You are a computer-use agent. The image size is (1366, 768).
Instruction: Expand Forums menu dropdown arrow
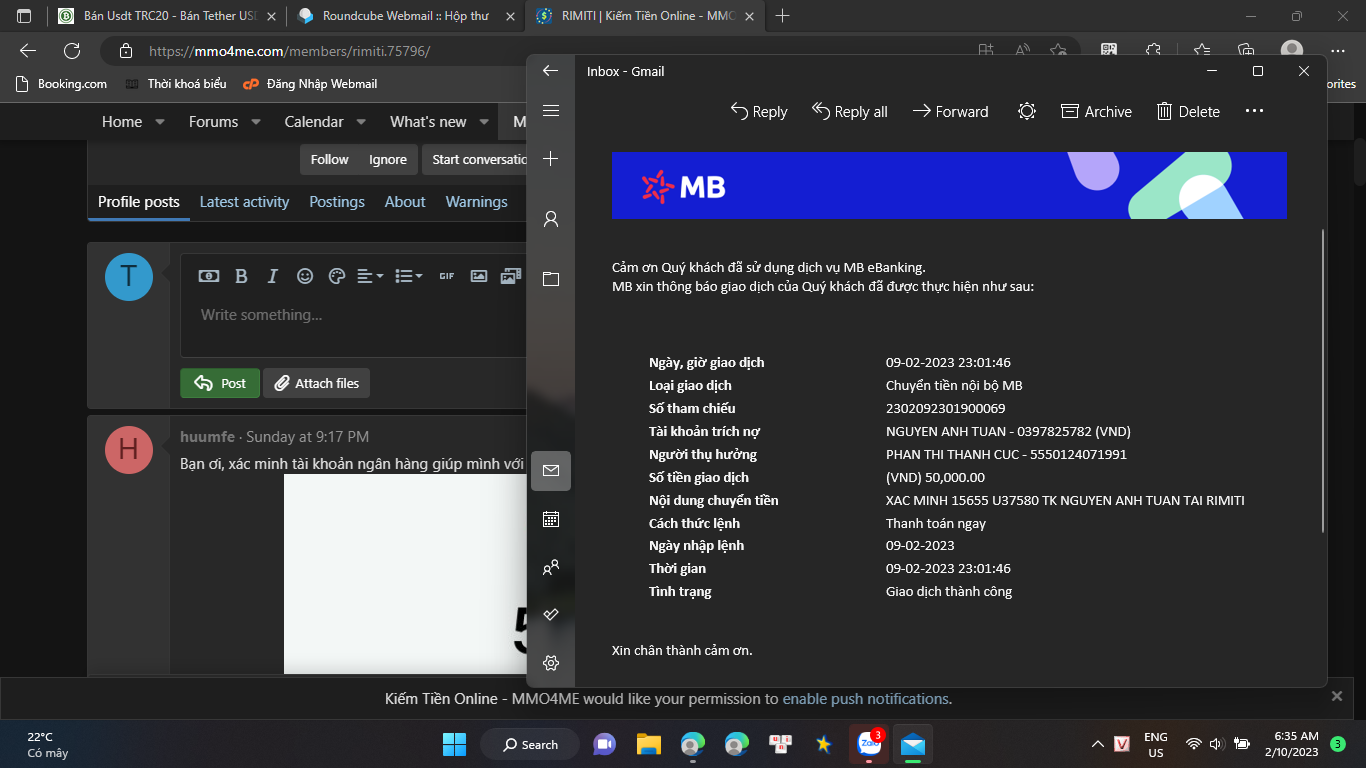click(x=256, y=122)
